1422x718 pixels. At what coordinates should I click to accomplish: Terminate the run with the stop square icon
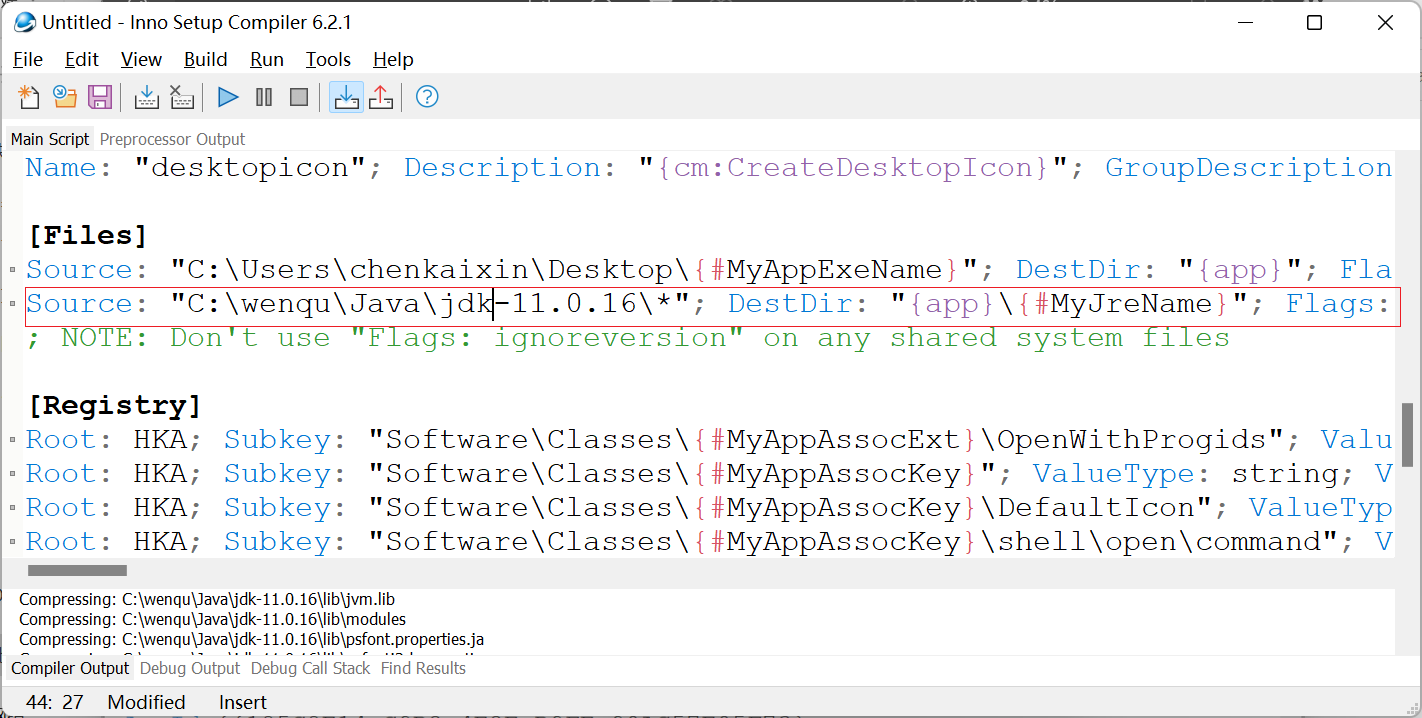tap(299, 97)
